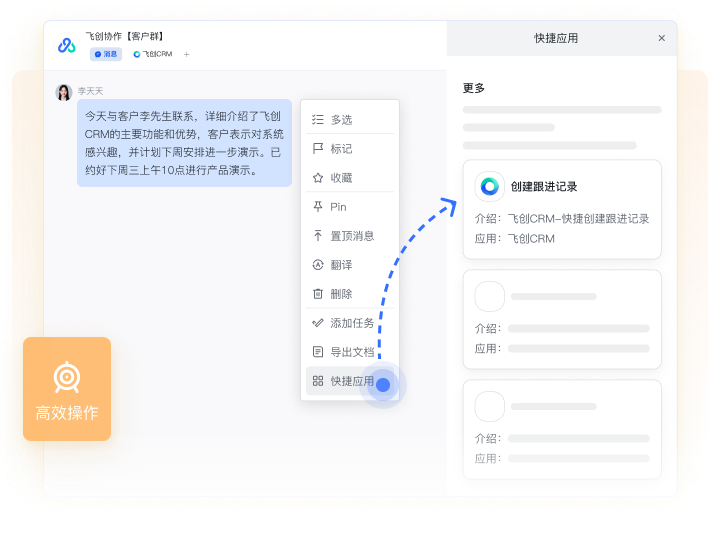Click the grid icon beside 快捷应用
Screen dimensions: 720x540
coord(318,381)
